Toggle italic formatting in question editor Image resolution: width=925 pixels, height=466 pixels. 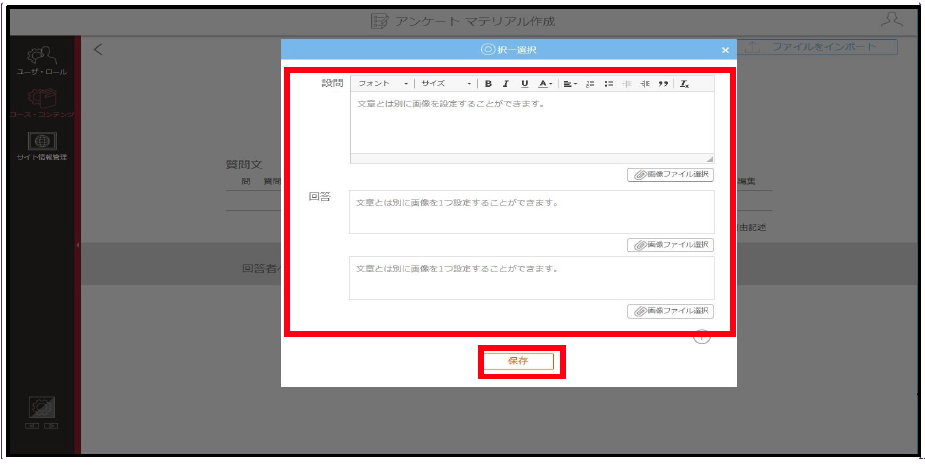(506, 84)
